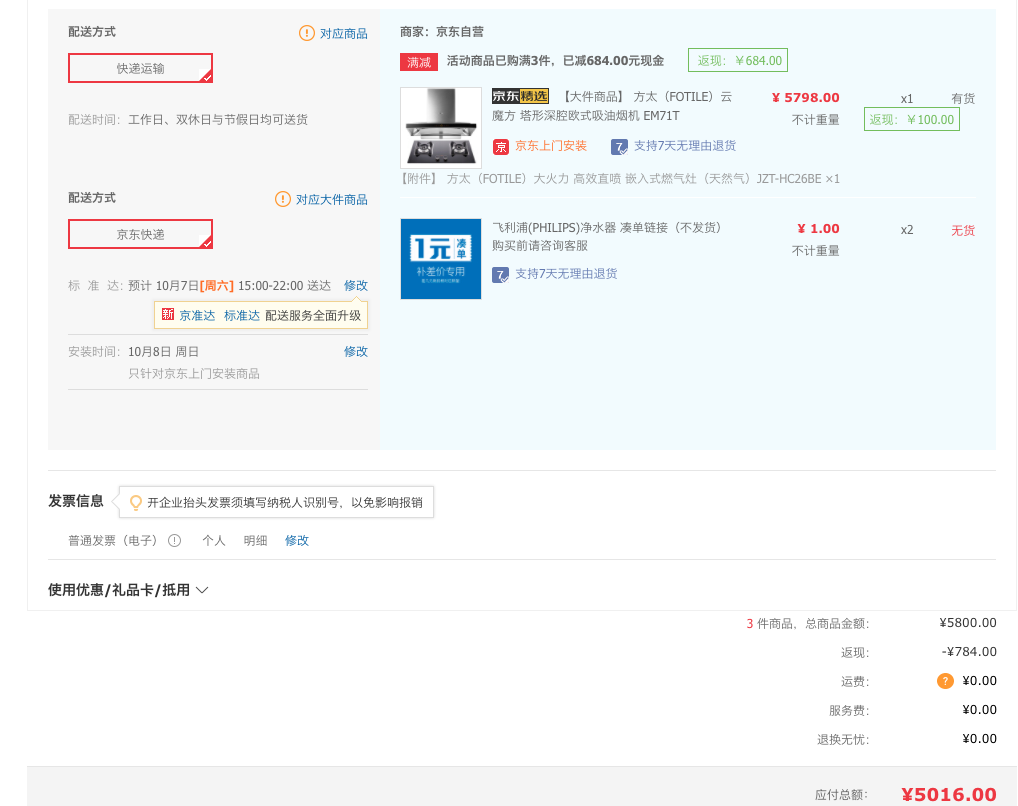Screen dimensions: 1018x806
Task: Click the 返现: ¥684.00 badge
Action: point(738,60)
